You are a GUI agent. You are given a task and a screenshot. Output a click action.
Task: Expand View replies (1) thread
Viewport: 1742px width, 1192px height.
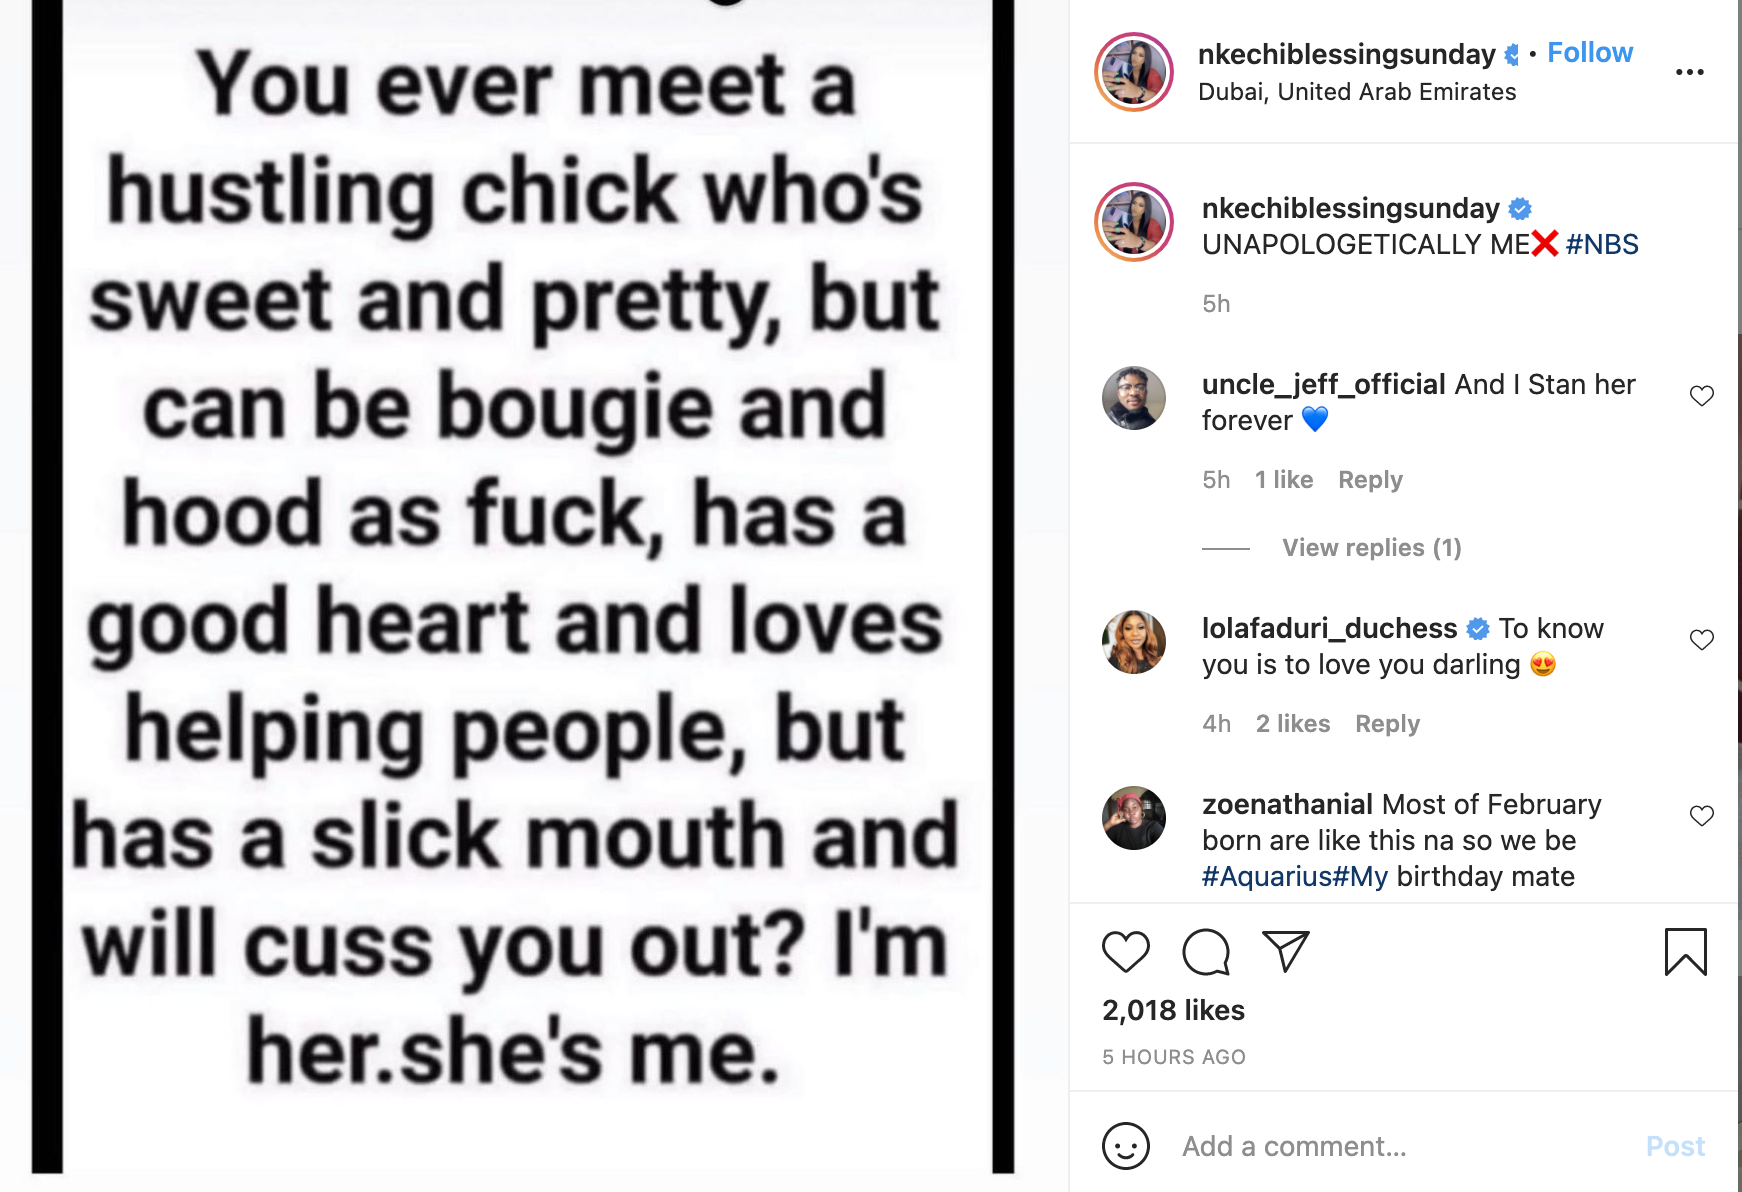[1371, 548]
